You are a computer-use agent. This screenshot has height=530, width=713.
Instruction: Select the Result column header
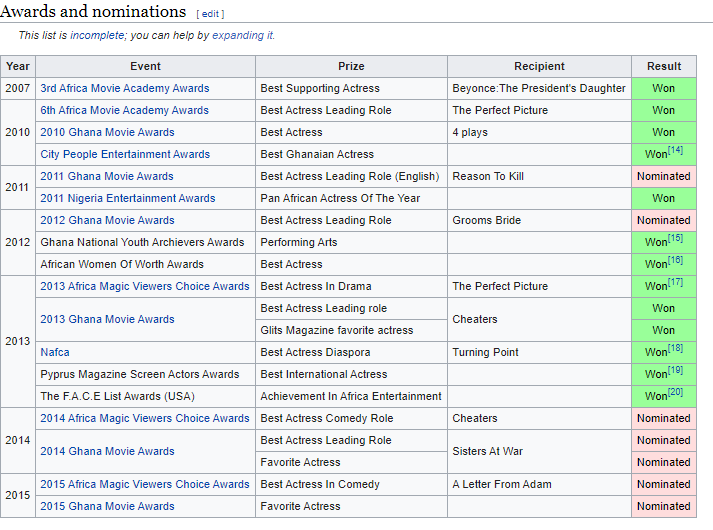point(664,66)
